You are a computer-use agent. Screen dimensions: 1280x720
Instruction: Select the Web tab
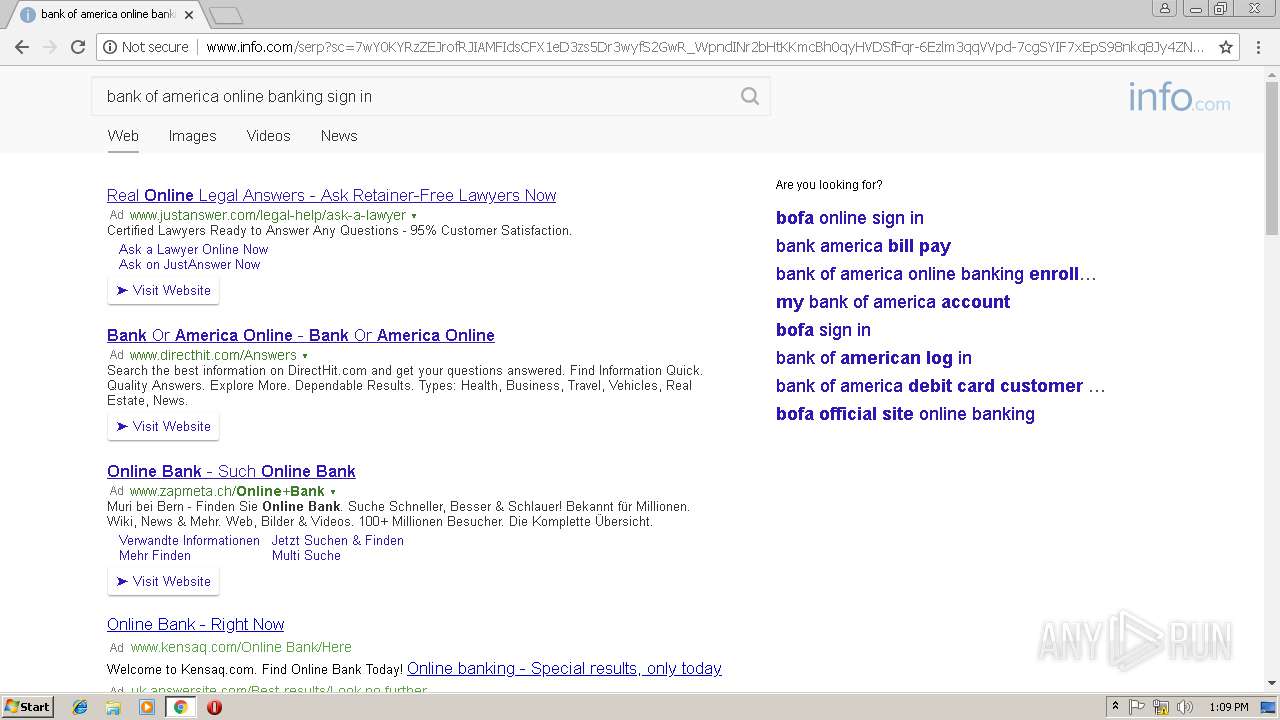pyautogui.click(x=123, y=136)
